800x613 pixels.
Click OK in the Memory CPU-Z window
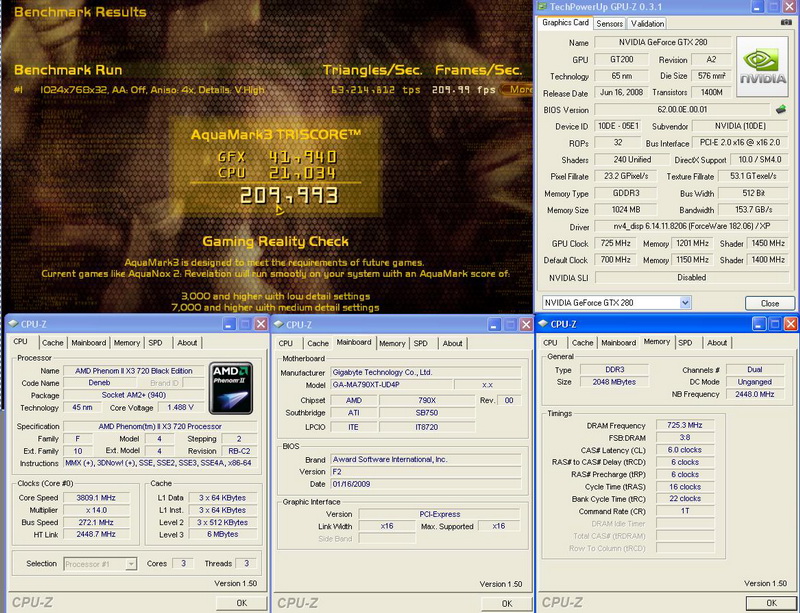click(771, 603)
